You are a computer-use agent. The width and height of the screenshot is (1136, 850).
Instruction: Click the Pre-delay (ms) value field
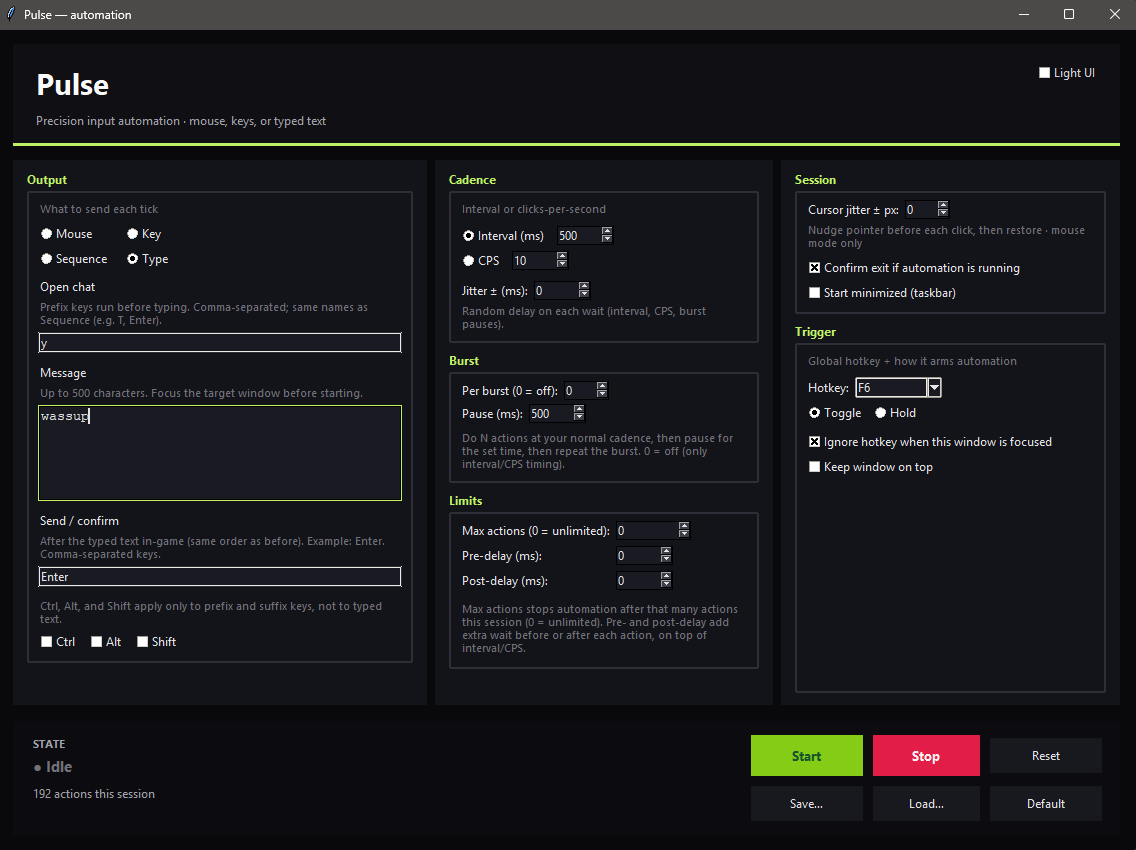tap(638, 556)
